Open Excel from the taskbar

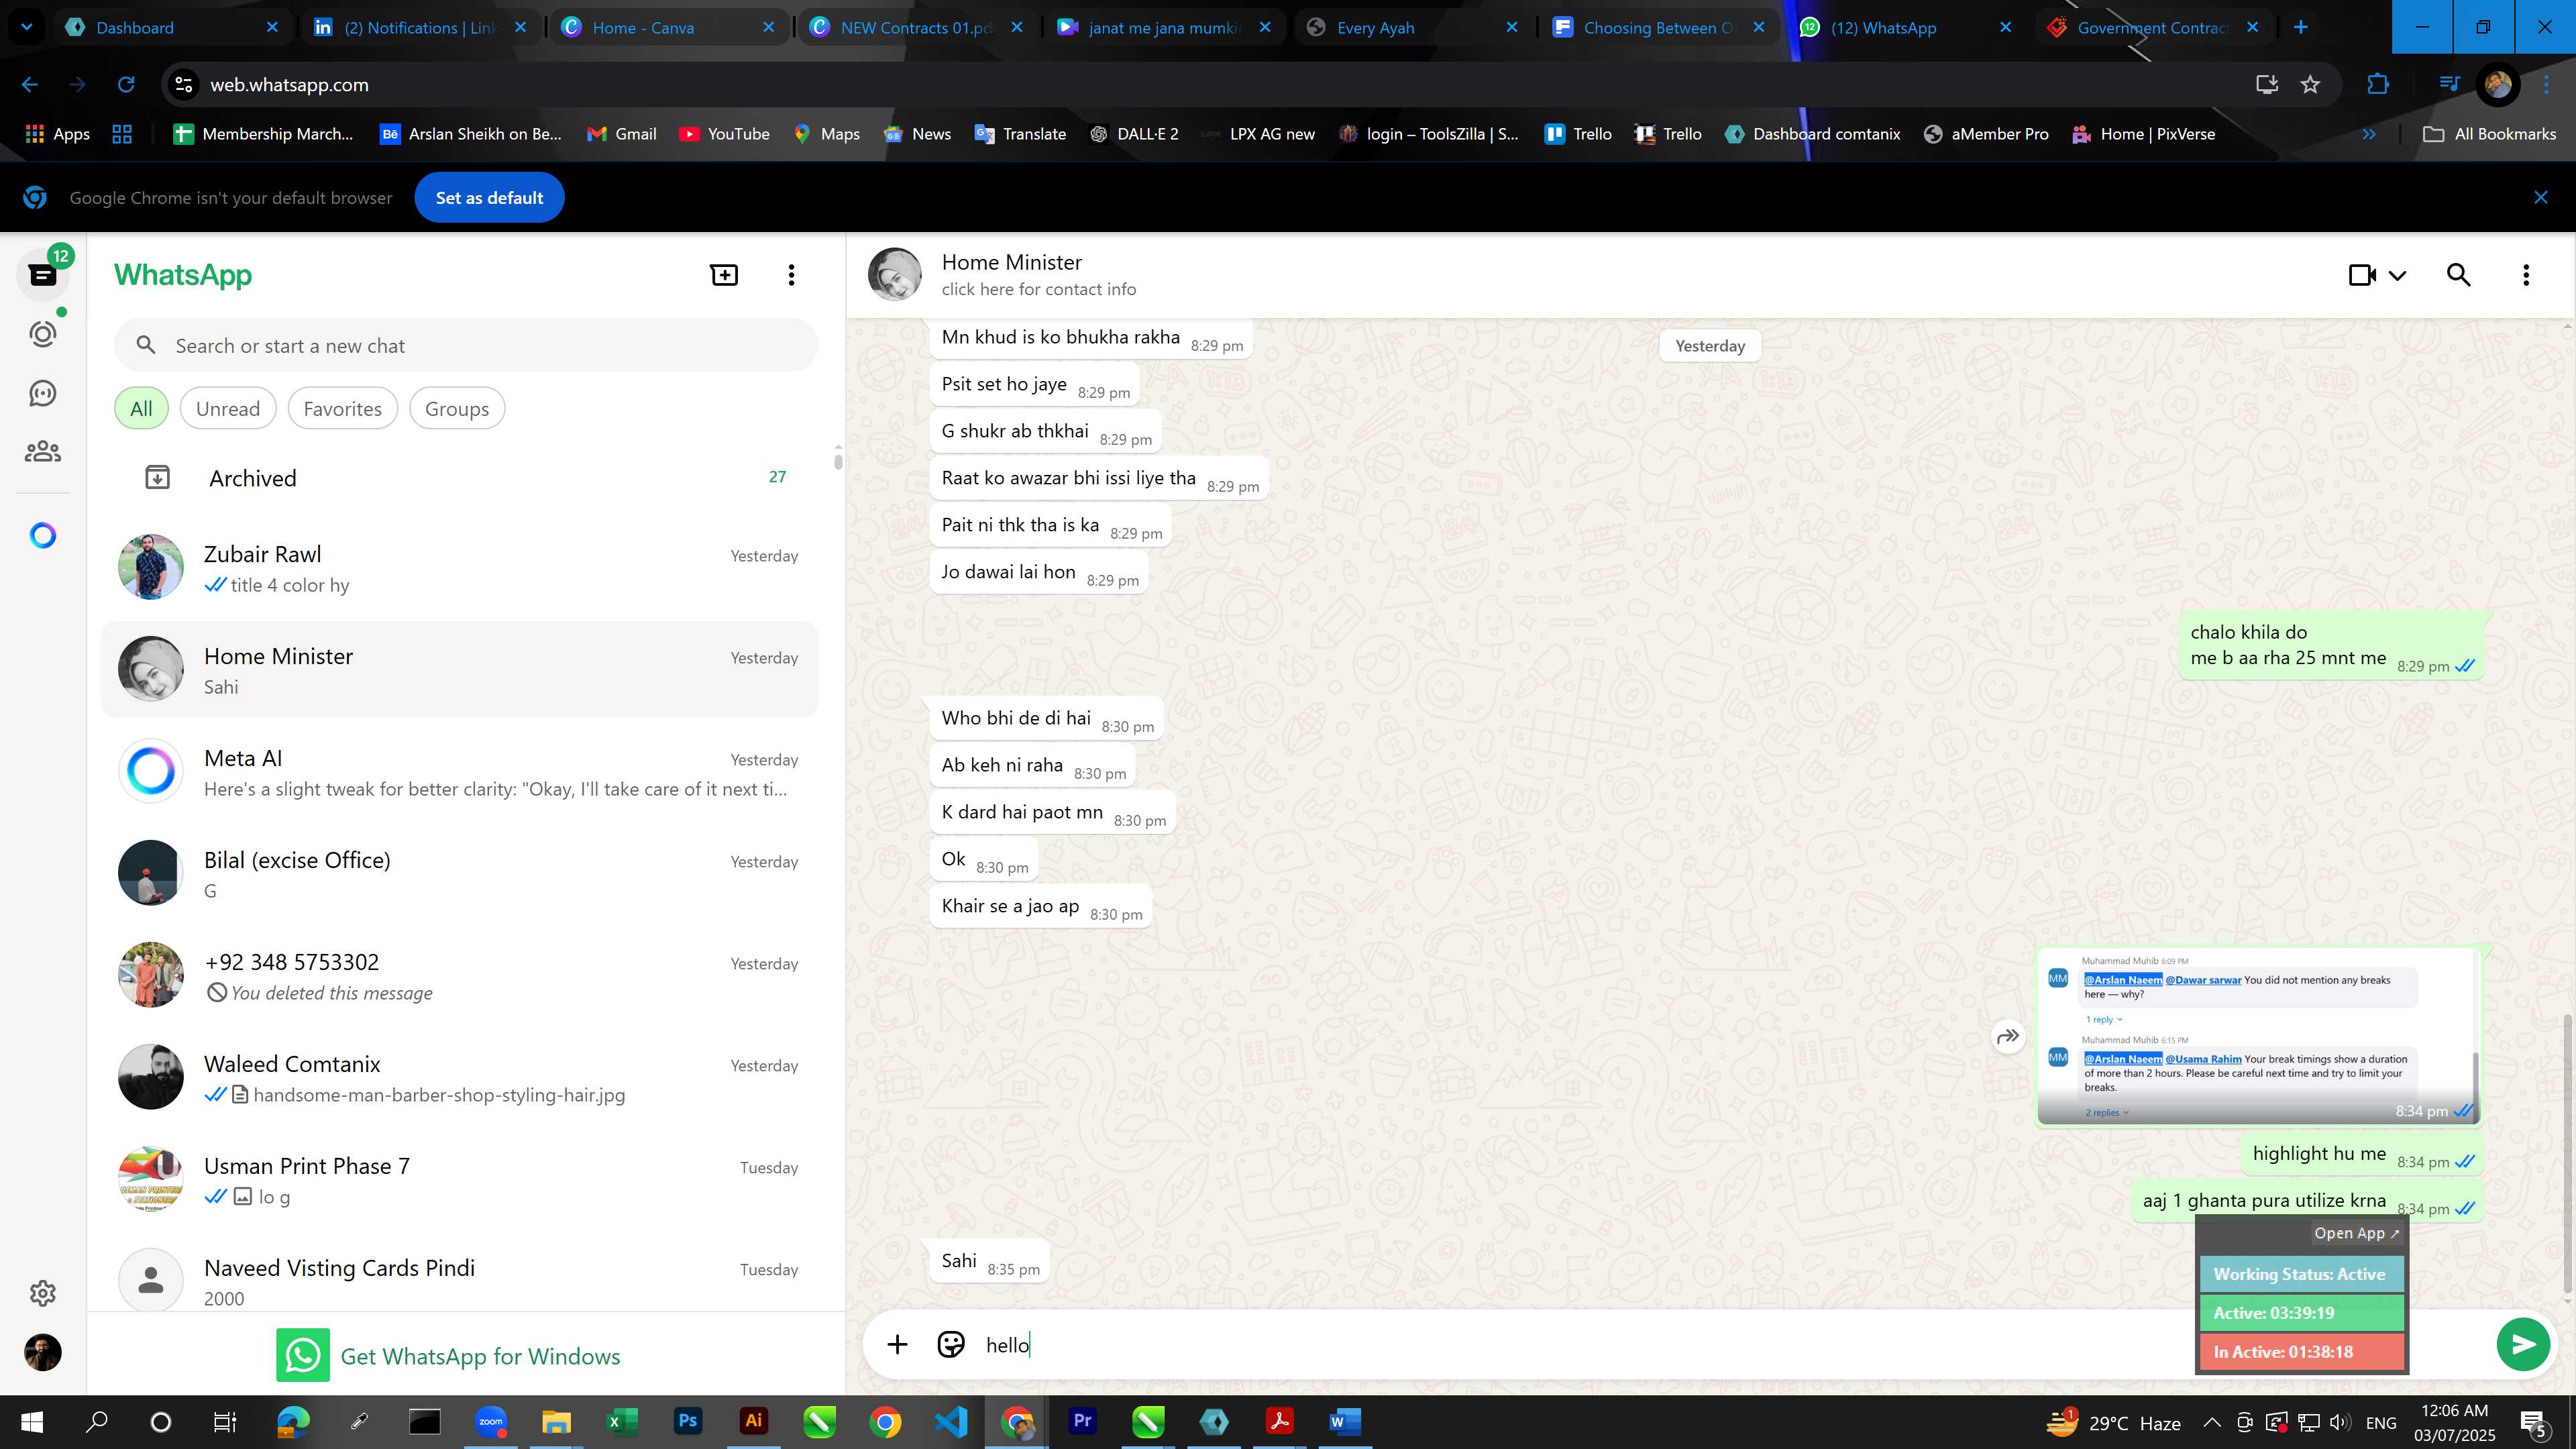coord(621,1421)
